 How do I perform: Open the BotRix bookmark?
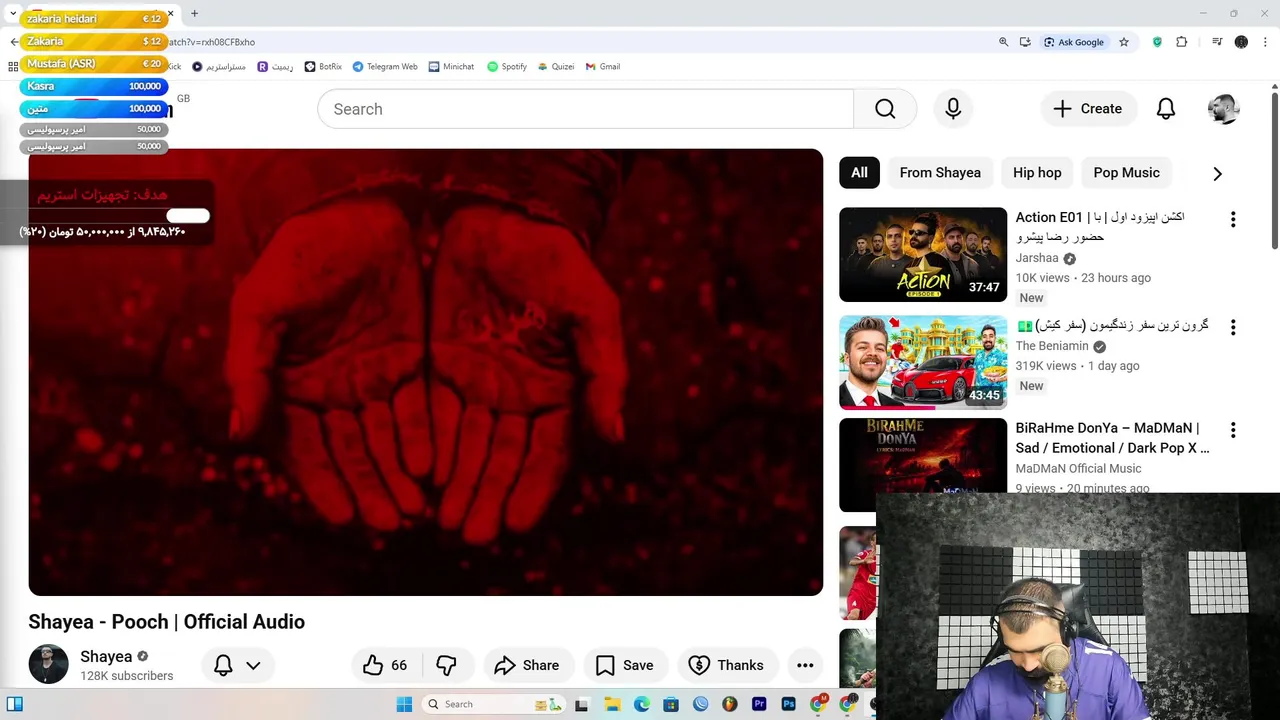(x=323, y=66)
